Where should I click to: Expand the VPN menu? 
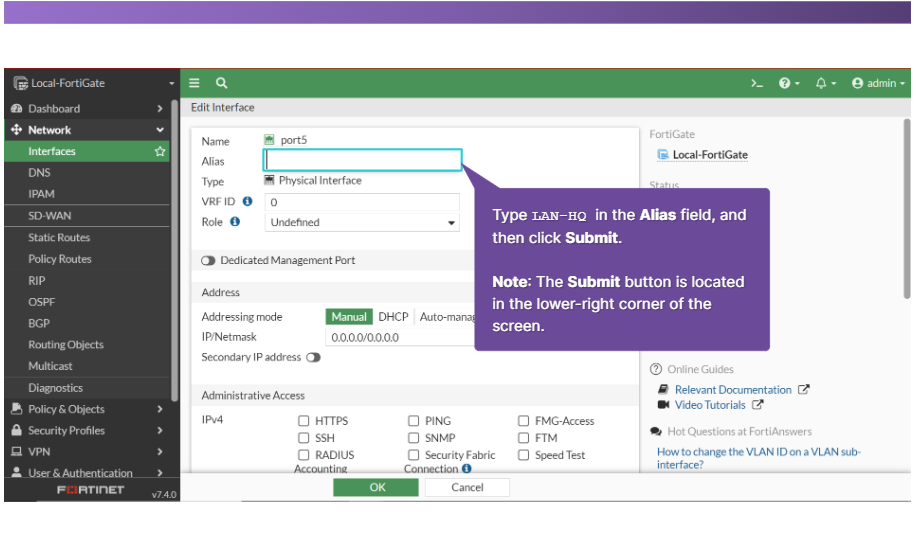pyautogui.click(x=87, y=452)
